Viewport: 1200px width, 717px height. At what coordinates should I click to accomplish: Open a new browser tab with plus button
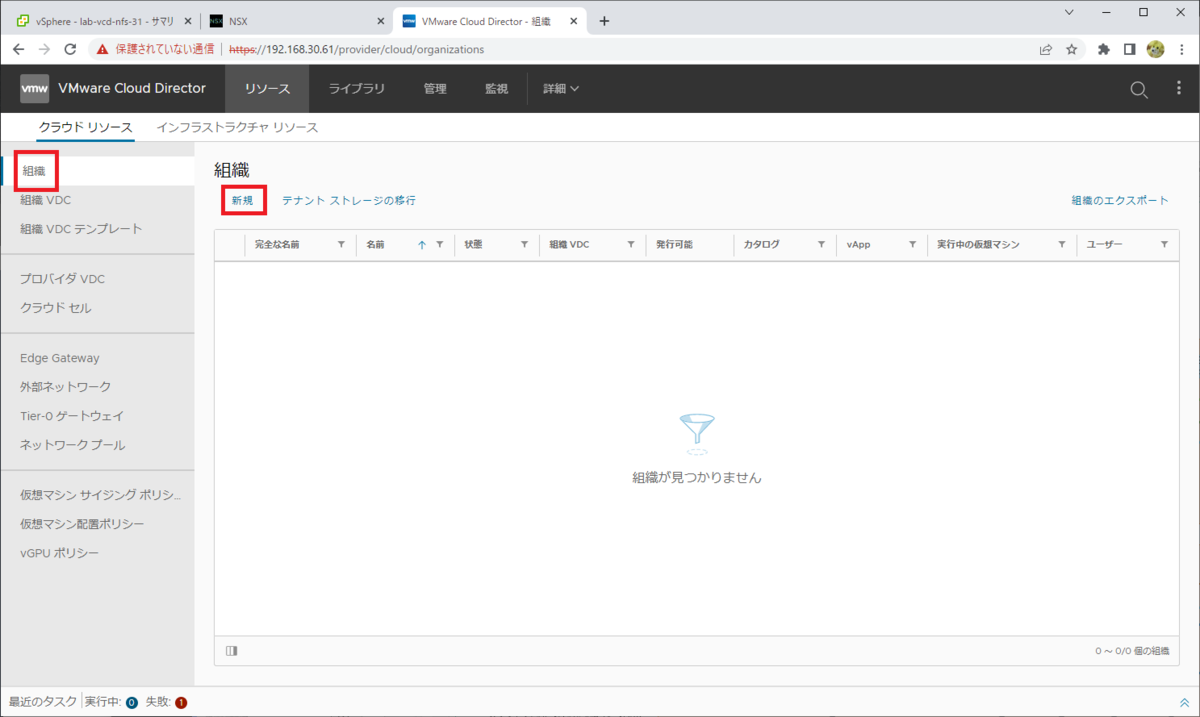point(604,21)
